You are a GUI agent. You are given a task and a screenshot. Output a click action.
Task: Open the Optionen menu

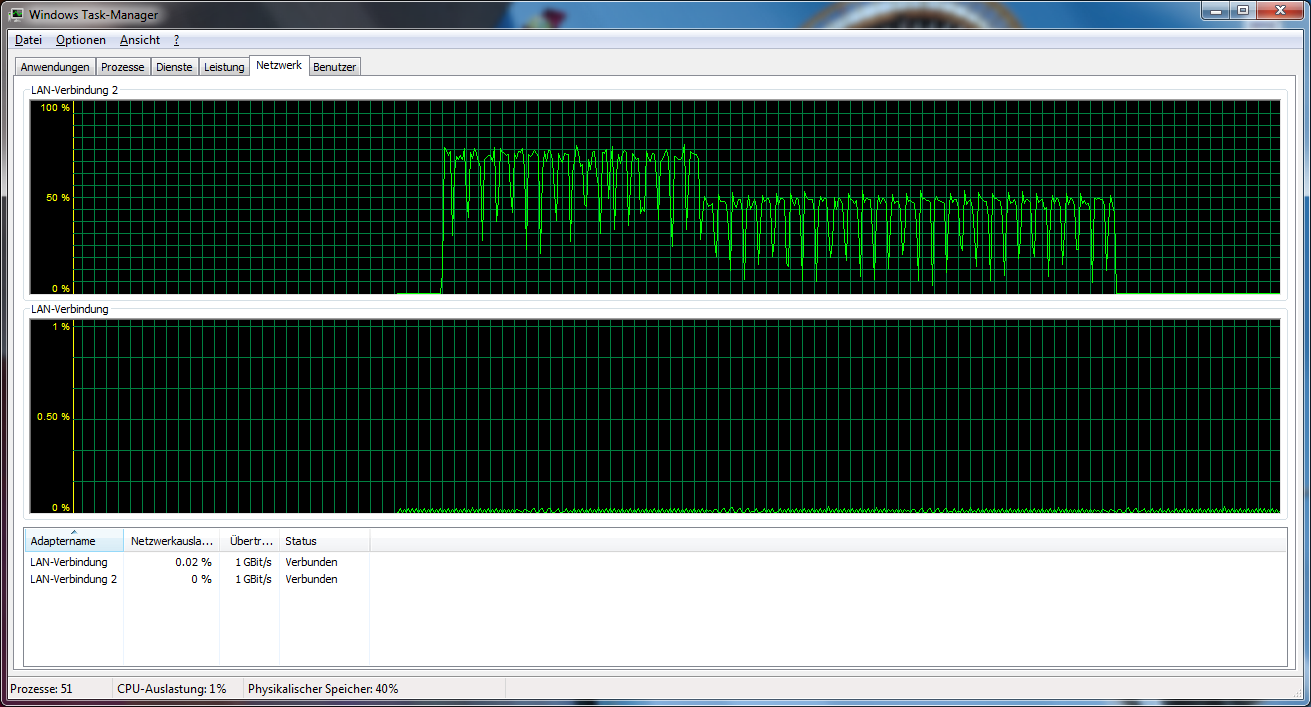point(81,40)
